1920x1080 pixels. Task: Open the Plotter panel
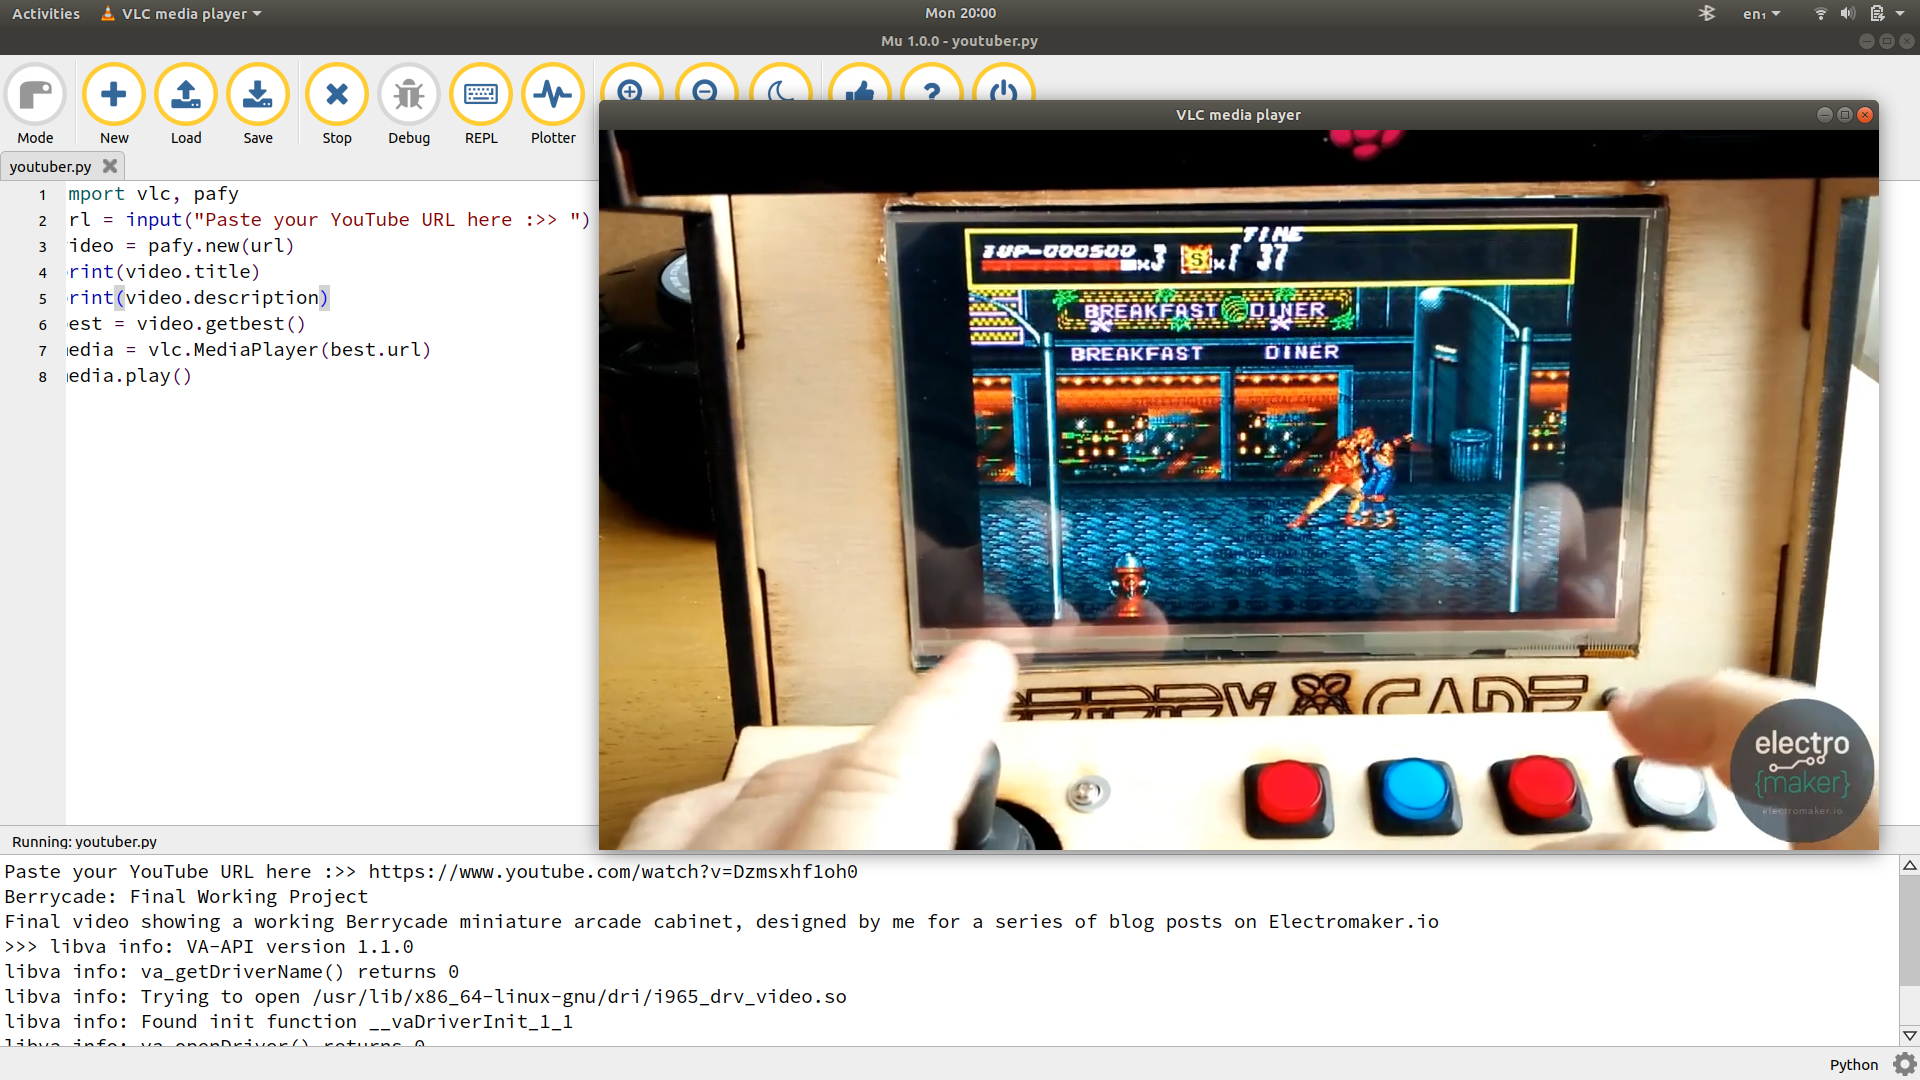pyautogui.click(x=553, y=95)
